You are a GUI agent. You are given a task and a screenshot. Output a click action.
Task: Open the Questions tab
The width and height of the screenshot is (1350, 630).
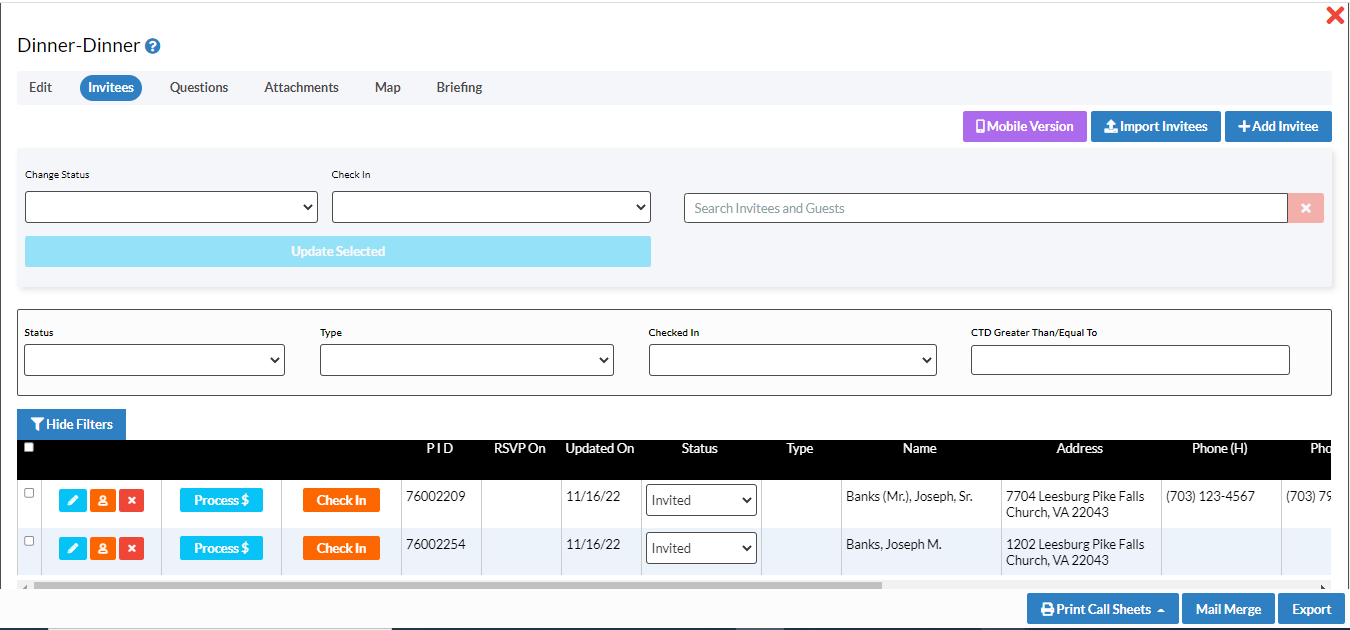click(199, 88)
